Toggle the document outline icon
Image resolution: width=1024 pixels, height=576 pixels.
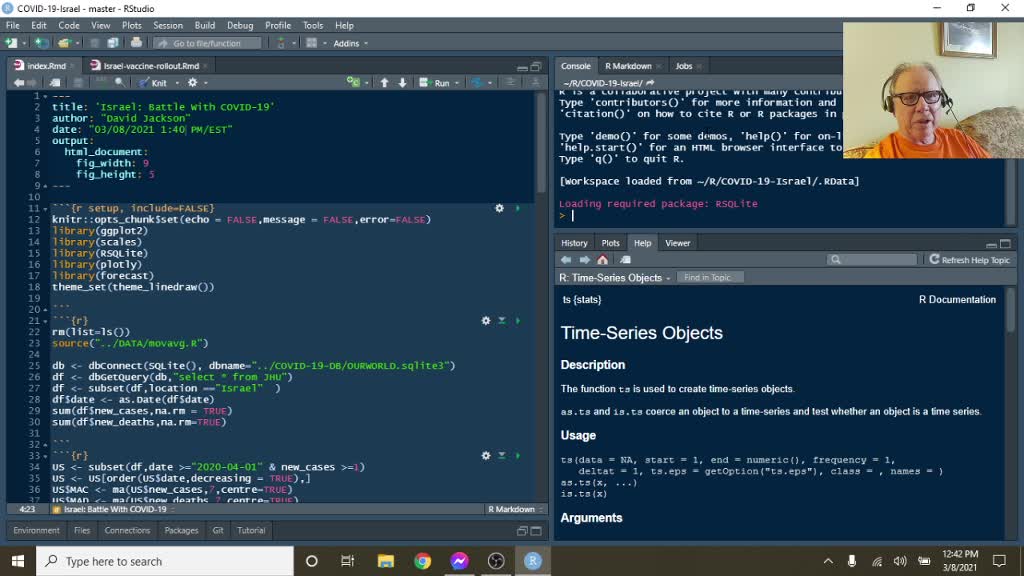pos(535,82)
